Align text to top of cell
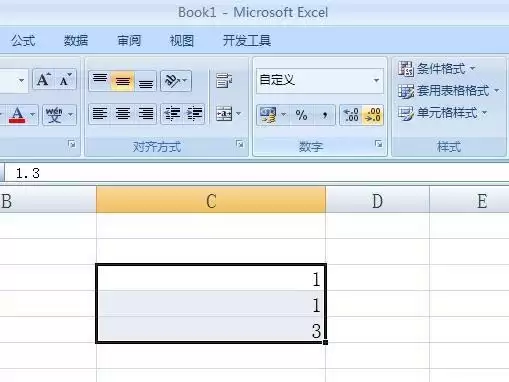The image size is (509, 382). coord(100,80)
